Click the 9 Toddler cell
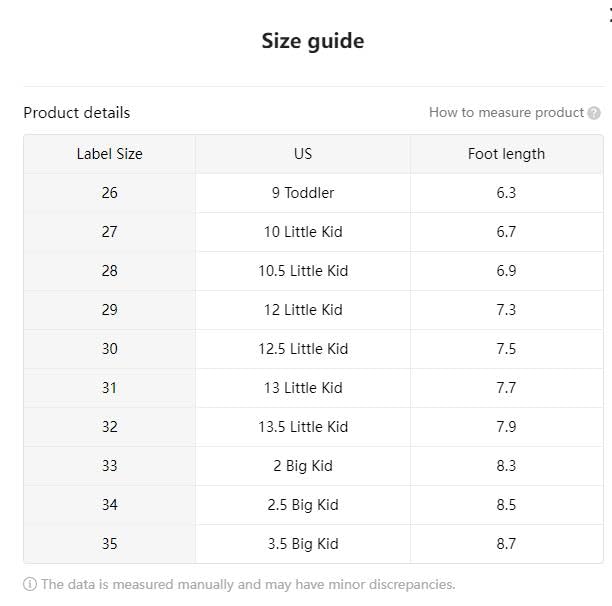 pos(303,193)
